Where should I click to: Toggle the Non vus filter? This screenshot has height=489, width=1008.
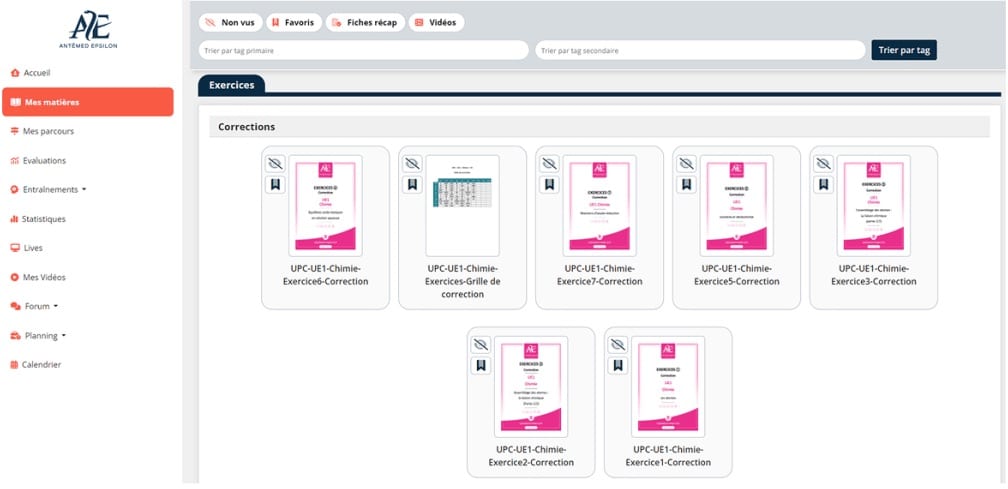230,22
